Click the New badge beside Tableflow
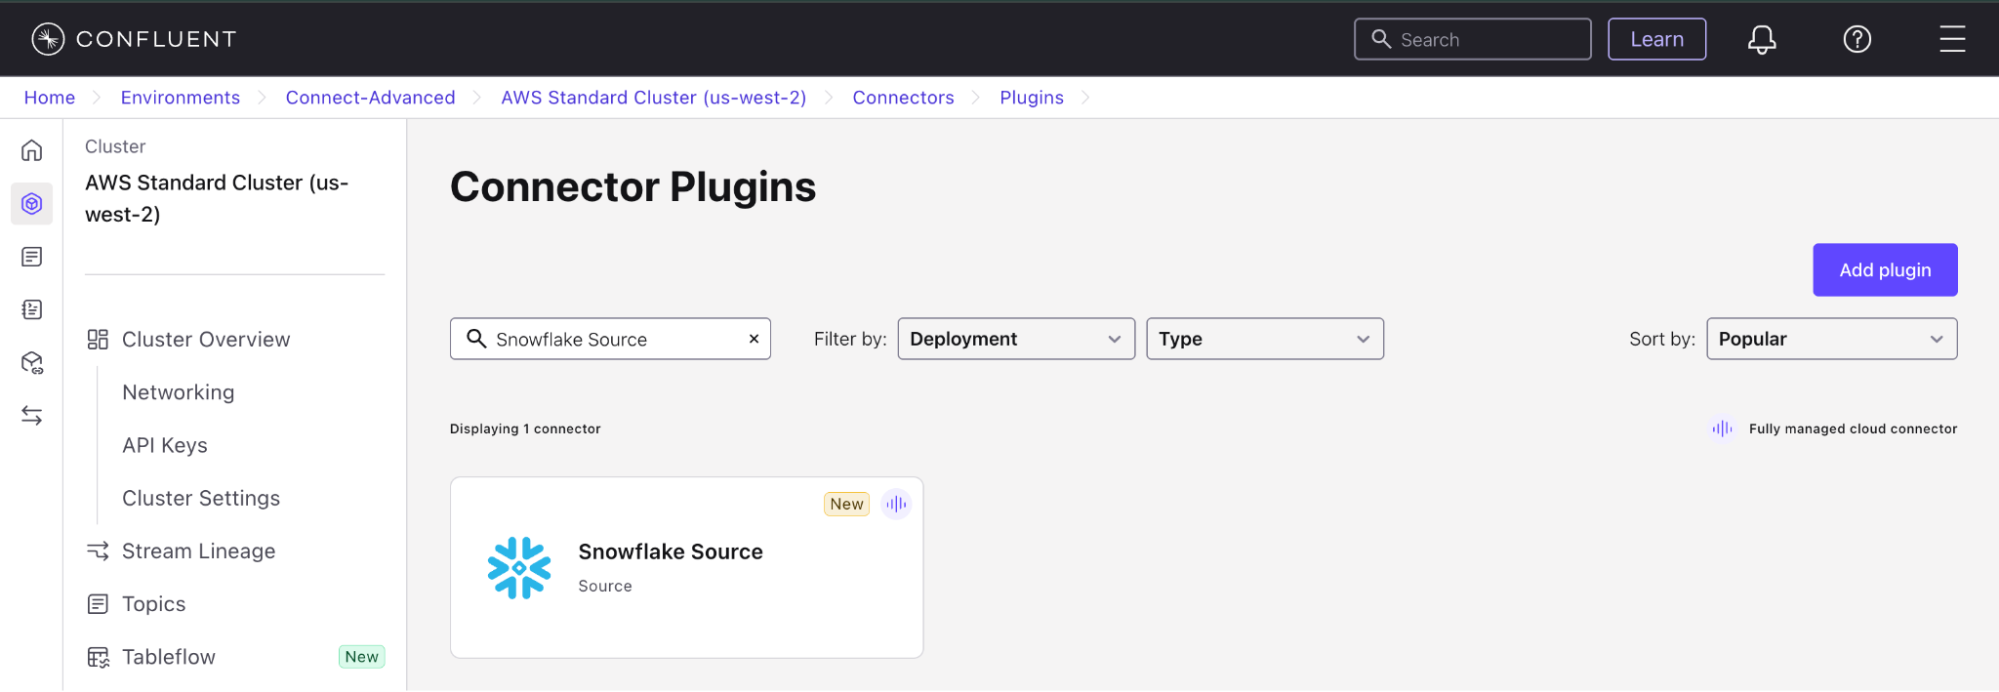Image resolution: width=1999 pixels, height=692 pixels. (361, 657)
